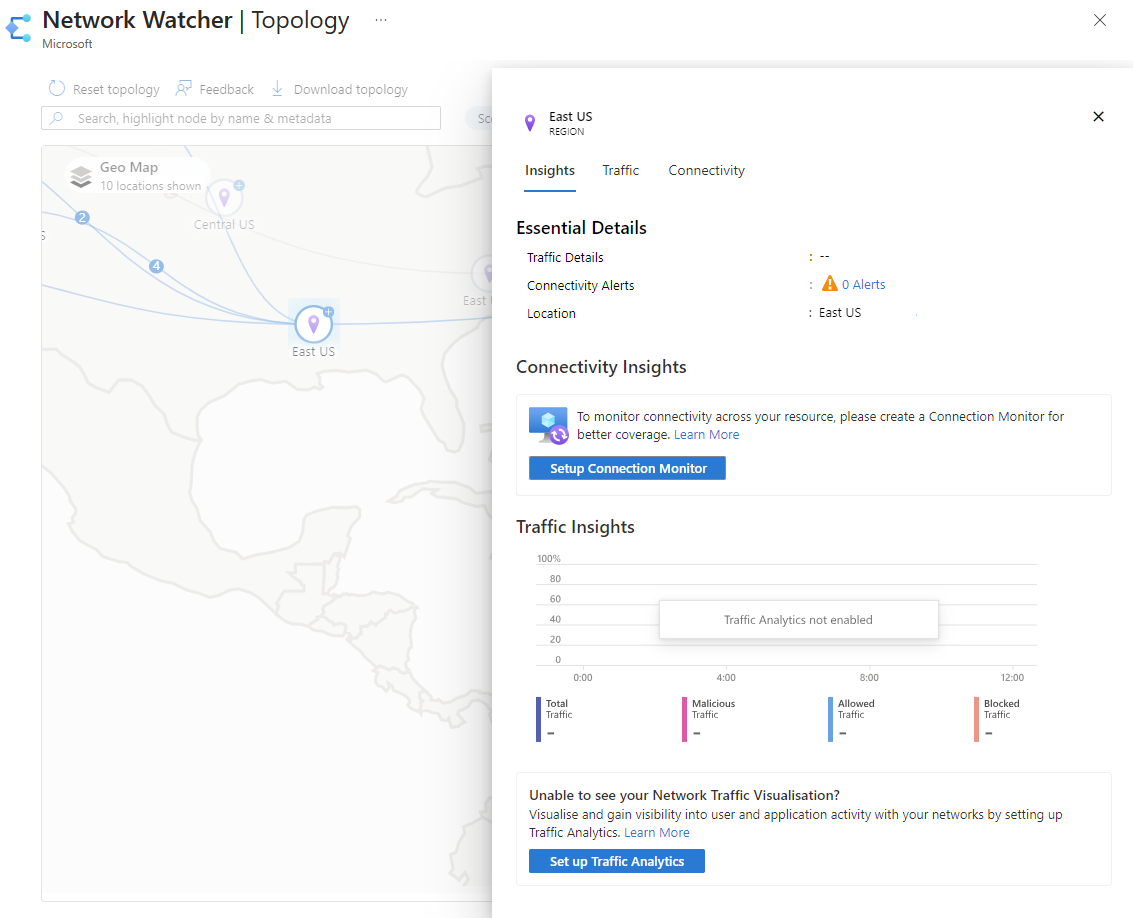Open Learn More for Connection Monitor
The image size is (1133, 918).
pyautogui.click(x=707, y=434)
